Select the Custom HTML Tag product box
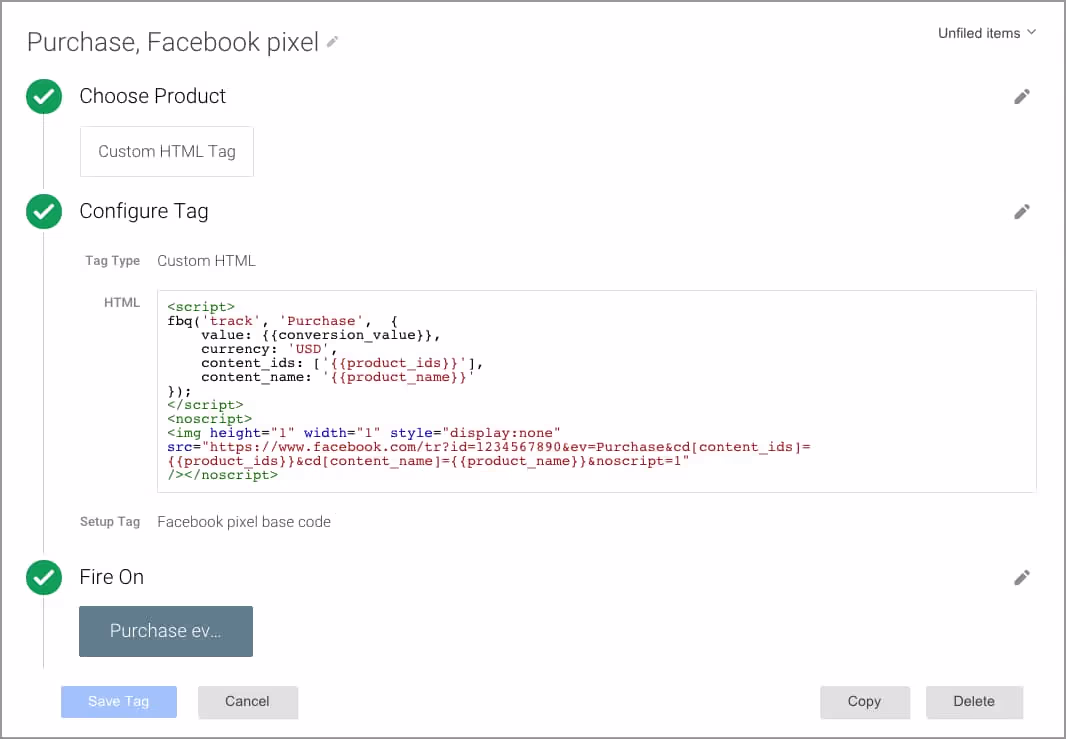Screen dimensions: 1066x739 (x=167, y=151)
